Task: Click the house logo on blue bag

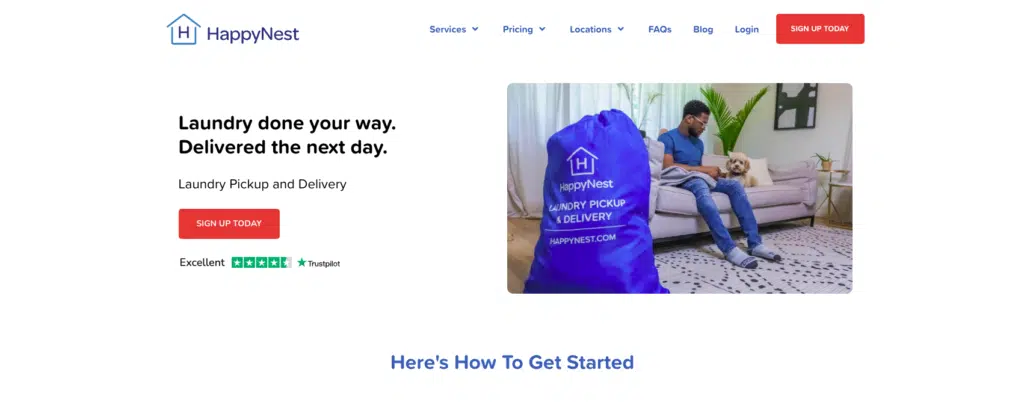Action: 582,162
